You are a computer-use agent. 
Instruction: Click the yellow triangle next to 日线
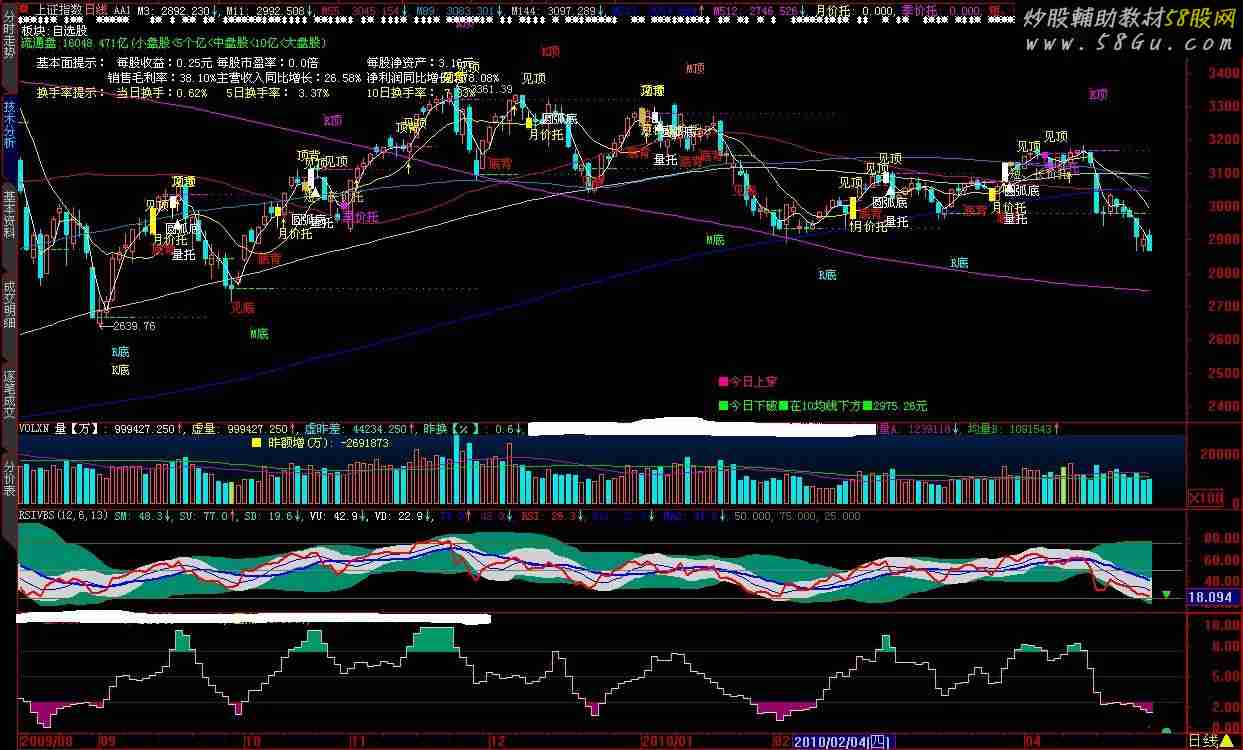coord(1226,741)
